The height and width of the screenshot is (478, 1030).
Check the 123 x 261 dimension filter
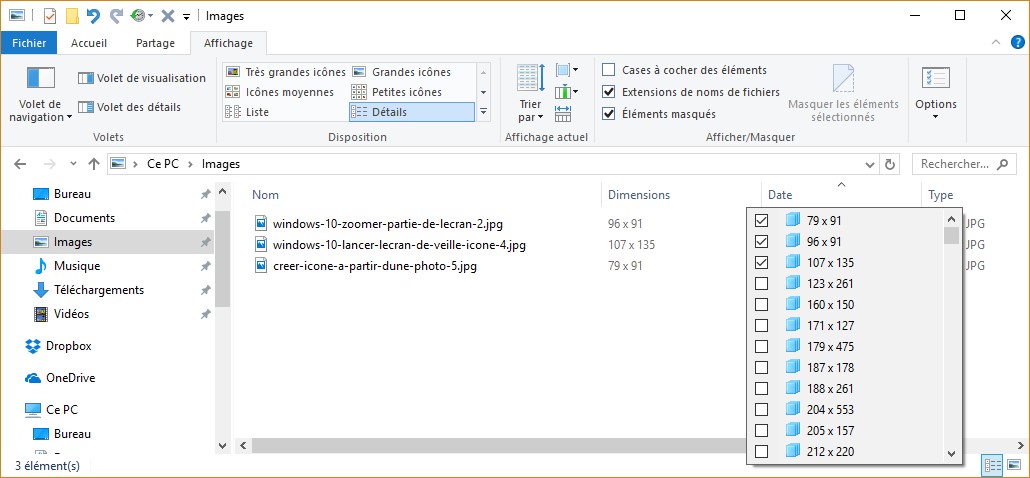click(x=761, y=284)
